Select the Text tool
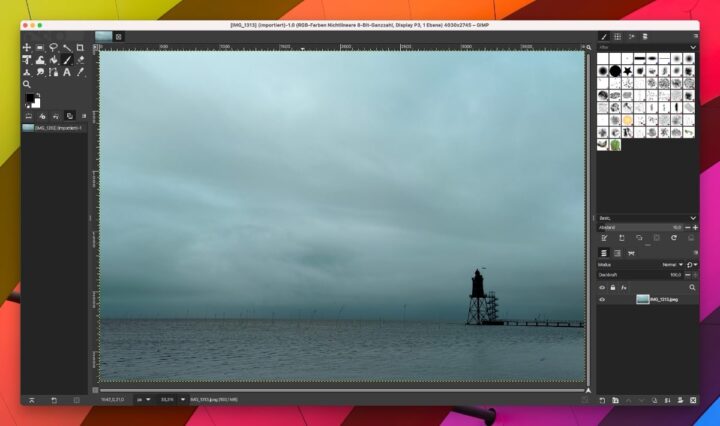This screenshot has width=720, height=426. click(x=67, y=72)
